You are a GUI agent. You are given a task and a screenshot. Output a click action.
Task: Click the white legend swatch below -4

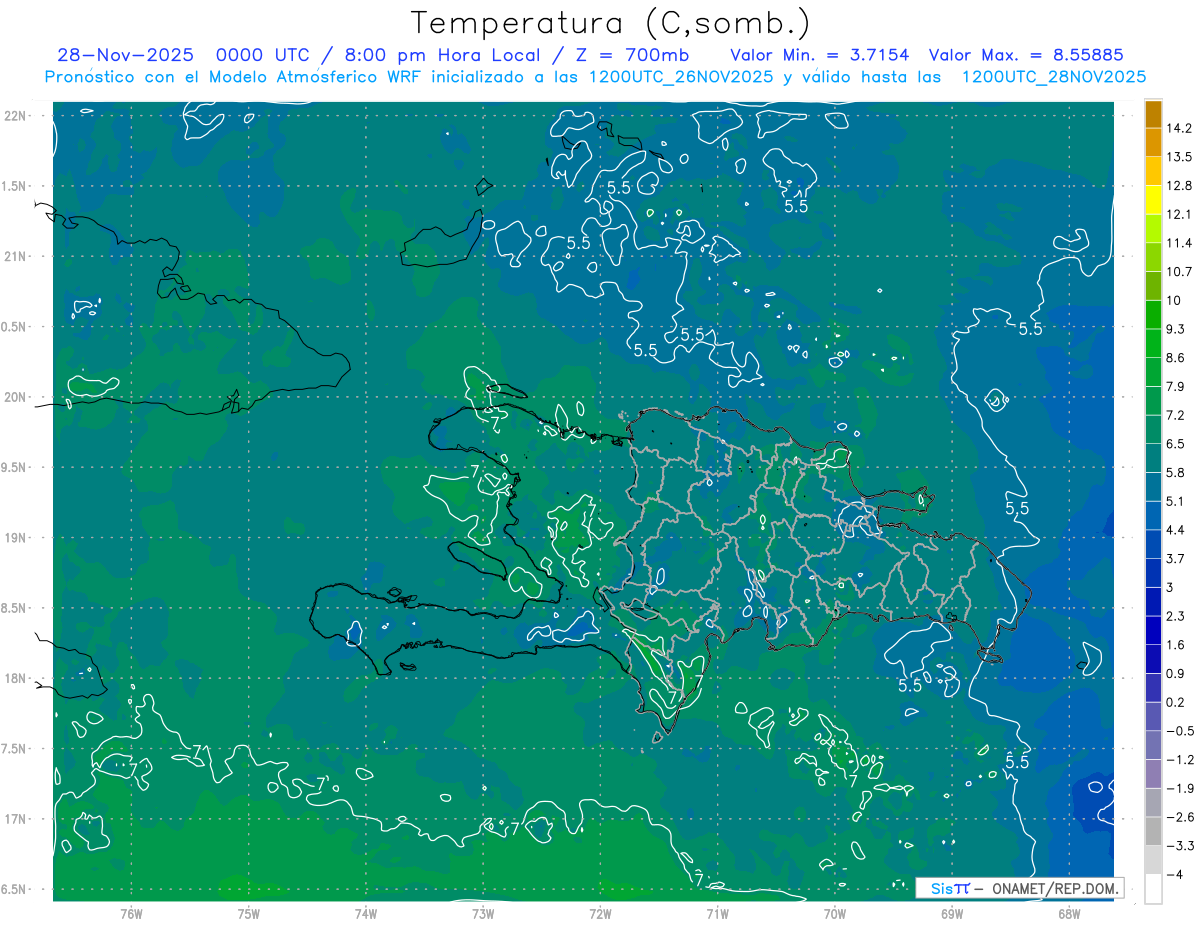tap(1153, 889)
